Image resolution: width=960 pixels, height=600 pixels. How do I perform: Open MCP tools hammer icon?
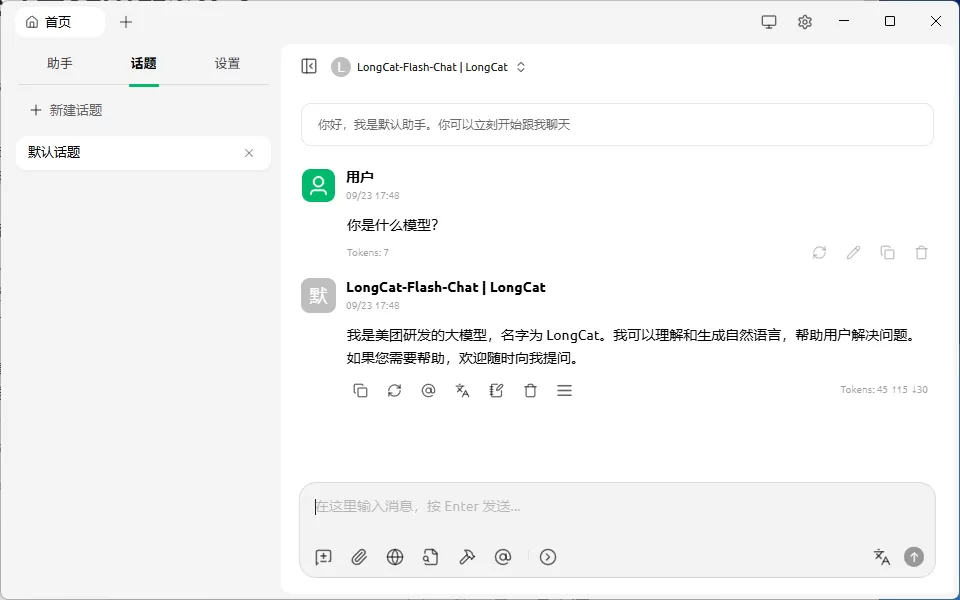[x=467, y=557]
